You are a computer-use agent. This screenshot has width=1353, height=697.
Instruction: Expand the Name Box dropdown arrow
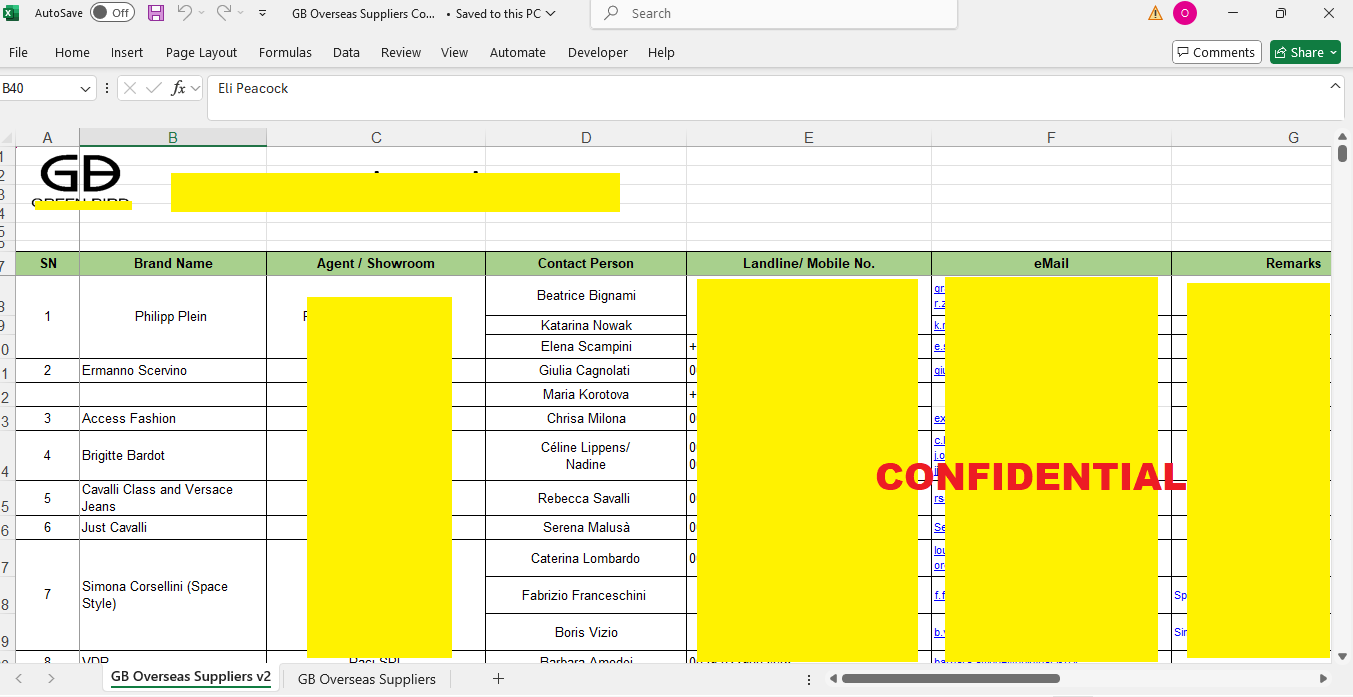click(x=85, y=88)
